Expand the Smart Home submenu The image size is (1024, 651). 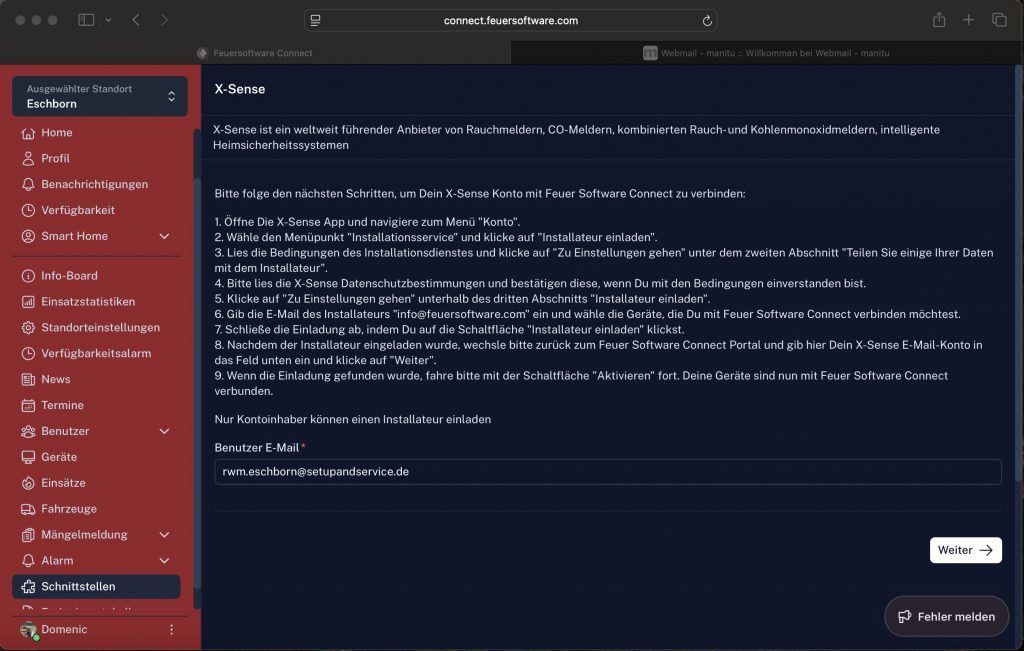(164, 237)
